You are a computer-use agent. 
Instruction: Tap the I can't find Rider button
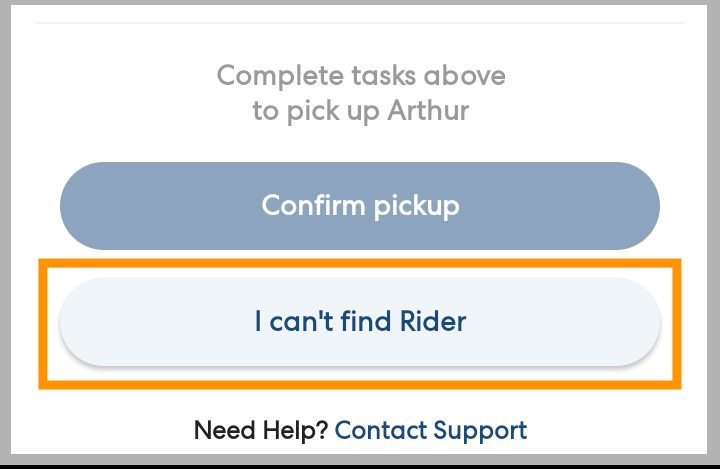[x=360, y=322]
